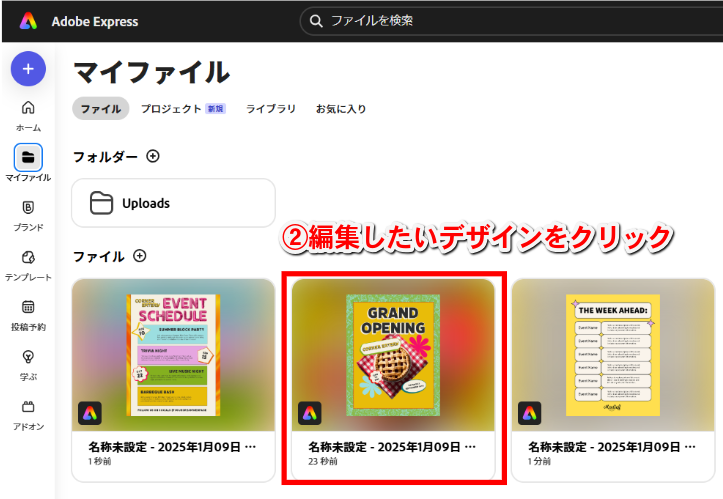Click the Adobe Express logo
Viewport: 723px width, 499px height.
click(28, 21)
